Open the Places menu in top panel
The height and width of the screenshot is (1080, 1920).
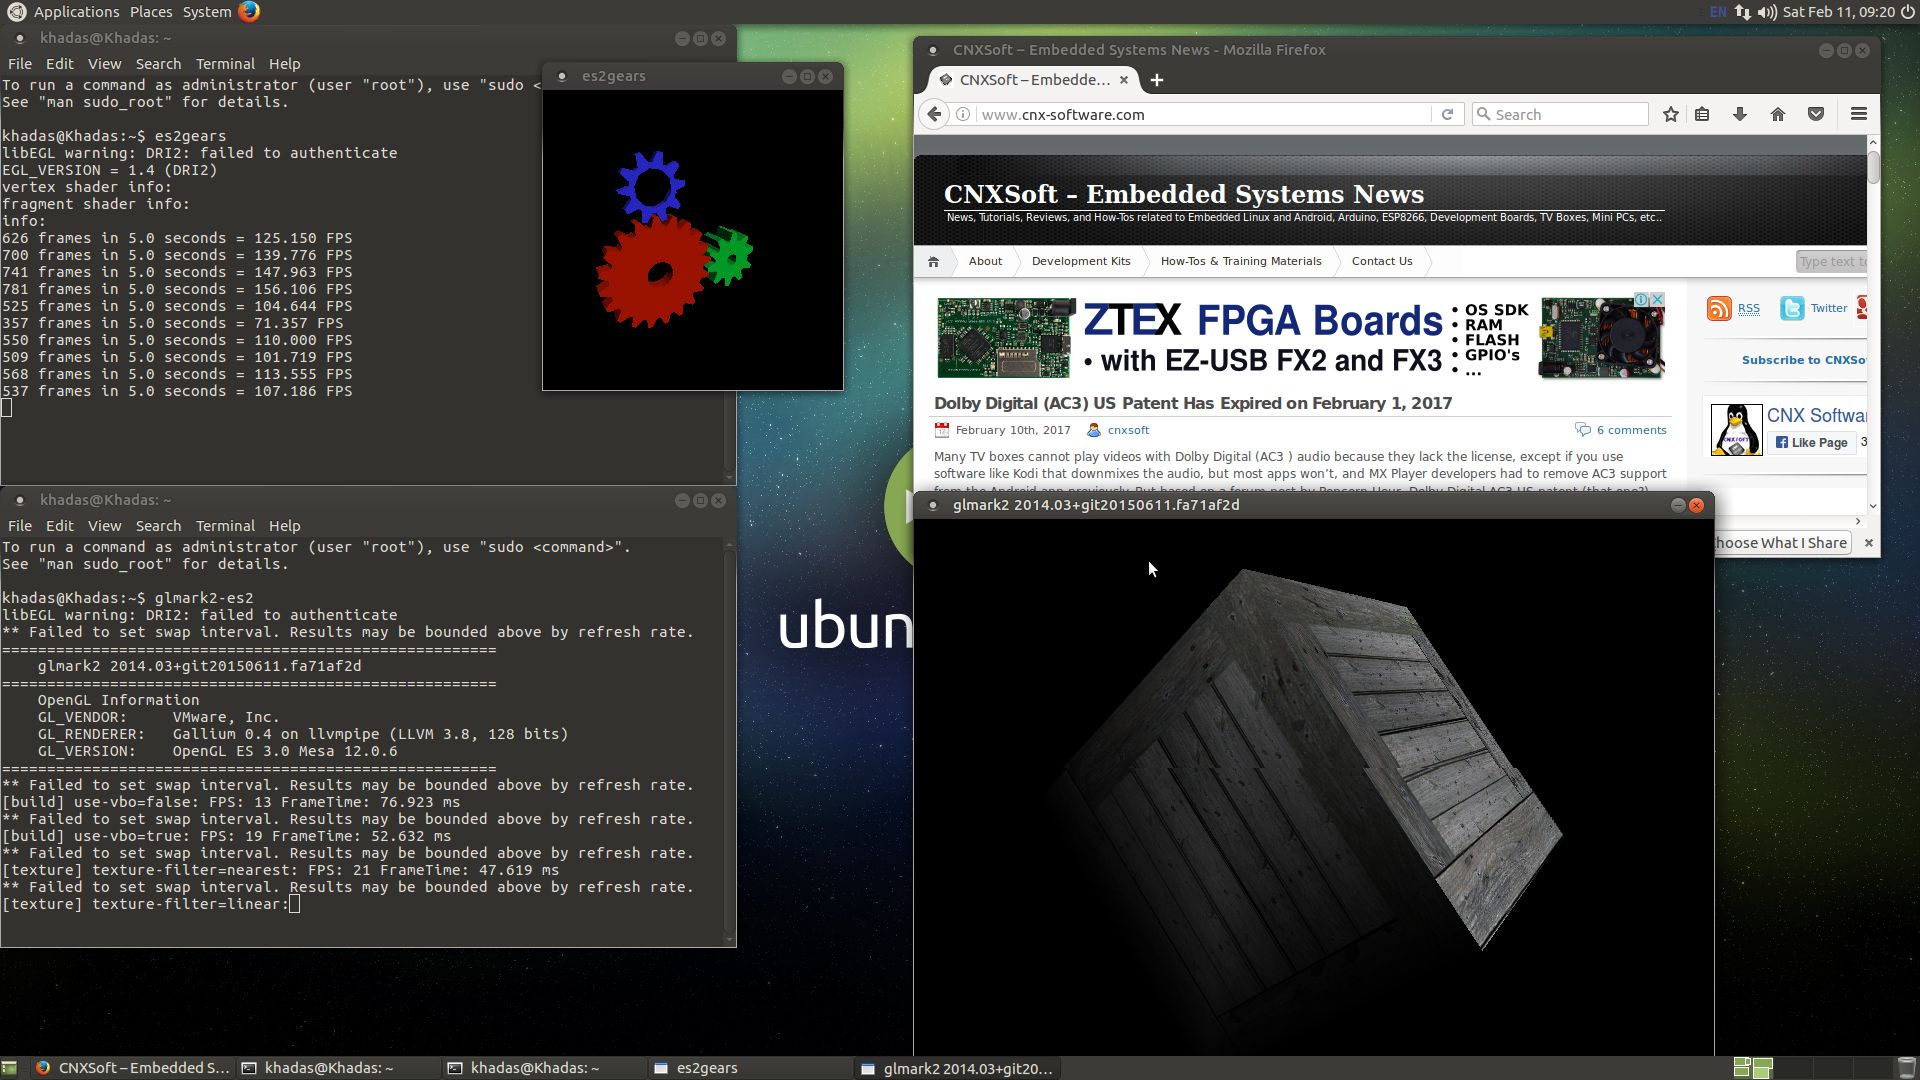(151, 12)
